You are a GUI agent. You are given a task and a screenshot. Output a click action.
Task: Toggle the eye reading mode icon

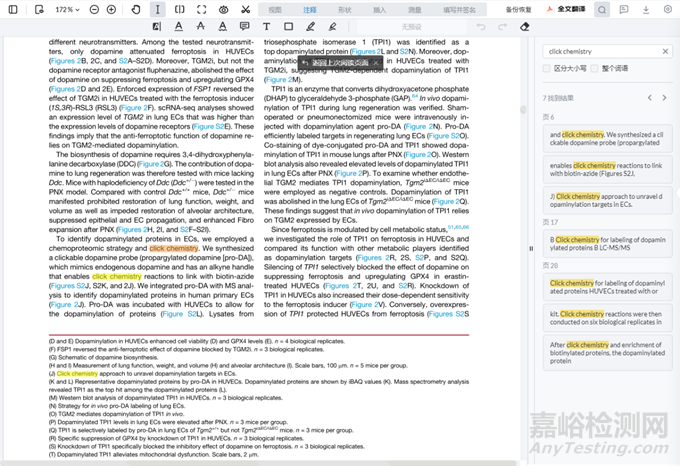(223, 9)
